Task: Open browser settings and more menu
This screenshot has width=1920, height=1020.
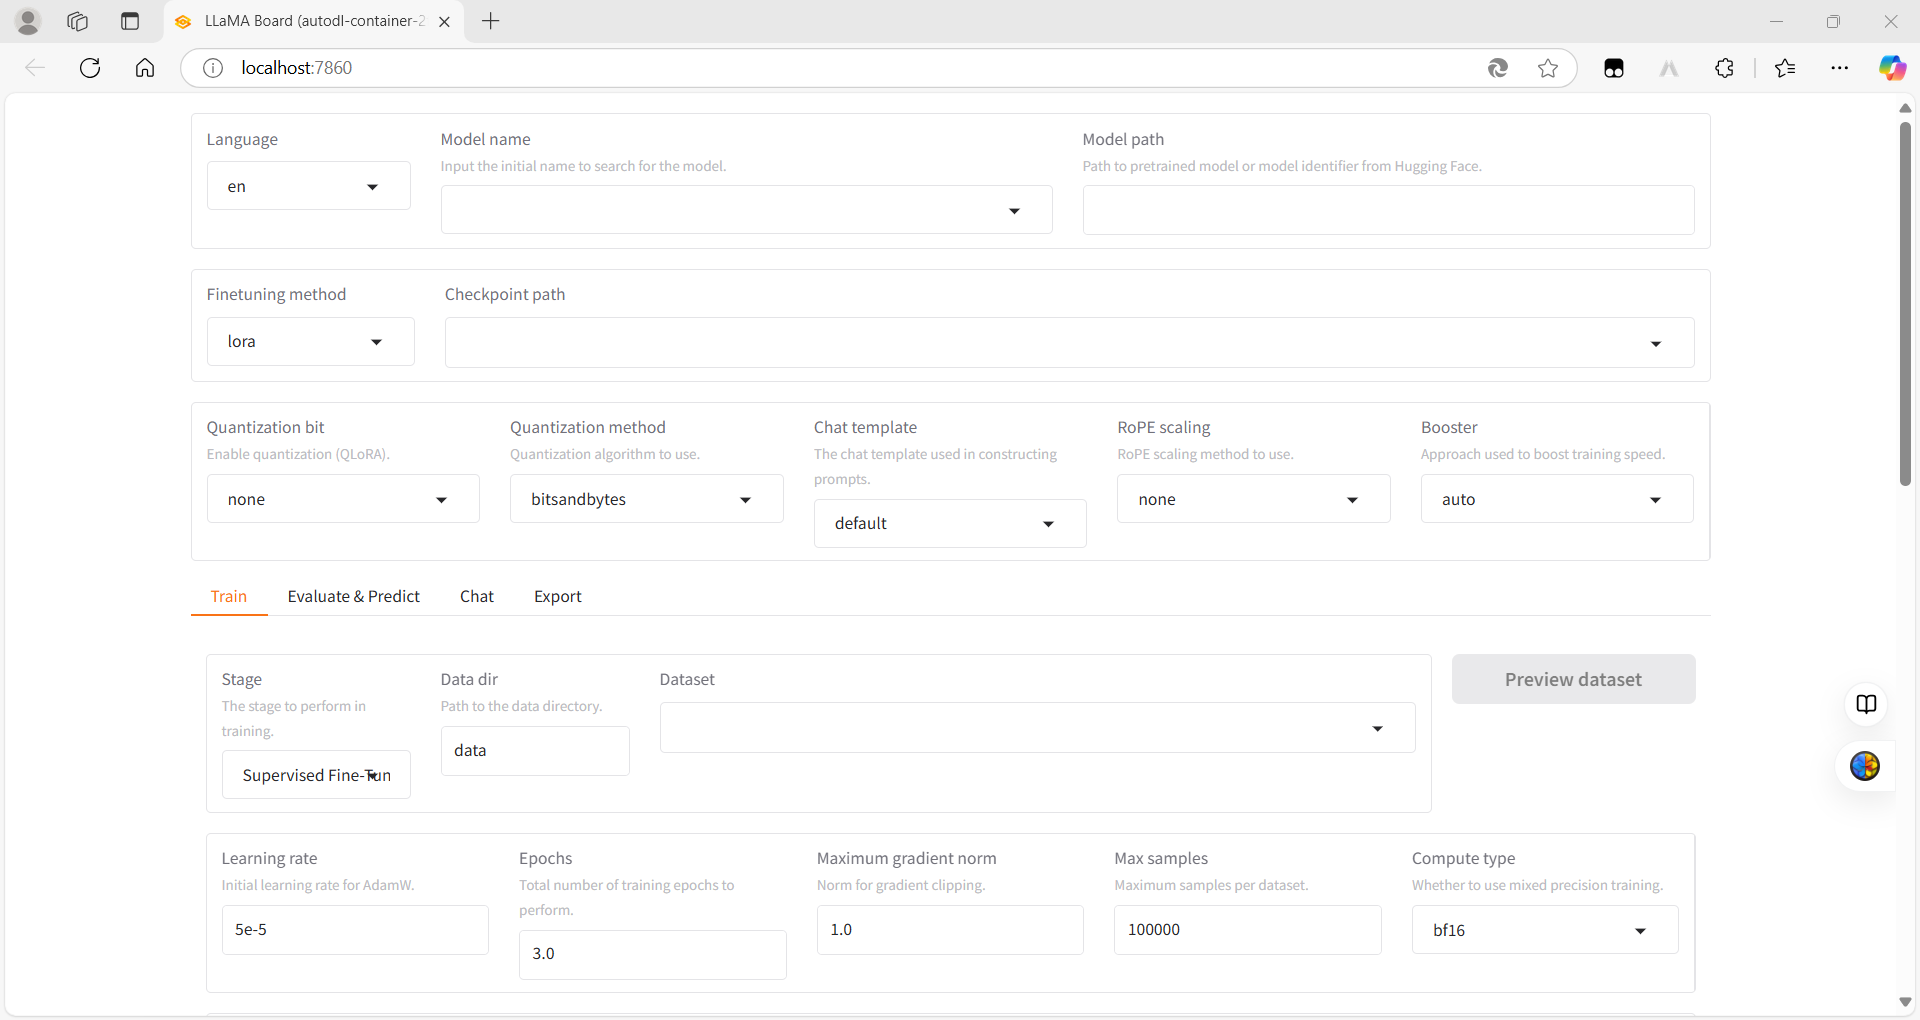Action: 1839,68
